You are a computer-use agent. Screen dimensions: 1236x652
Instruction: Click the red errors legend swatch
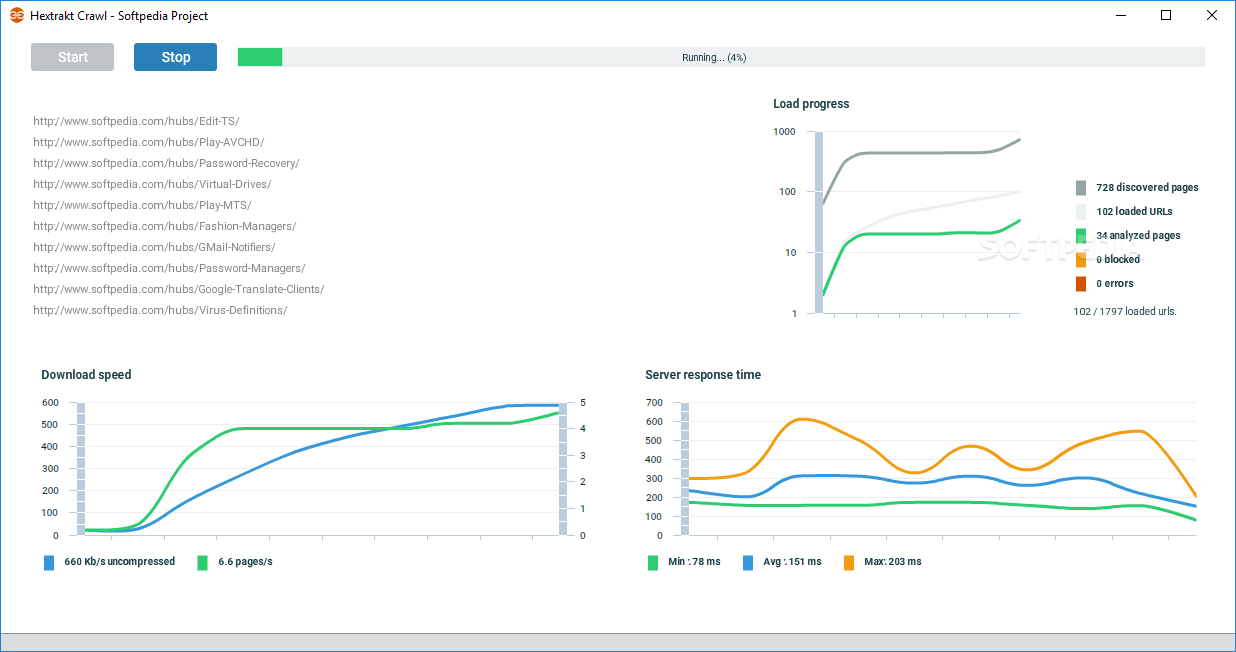click(1081, 284)
